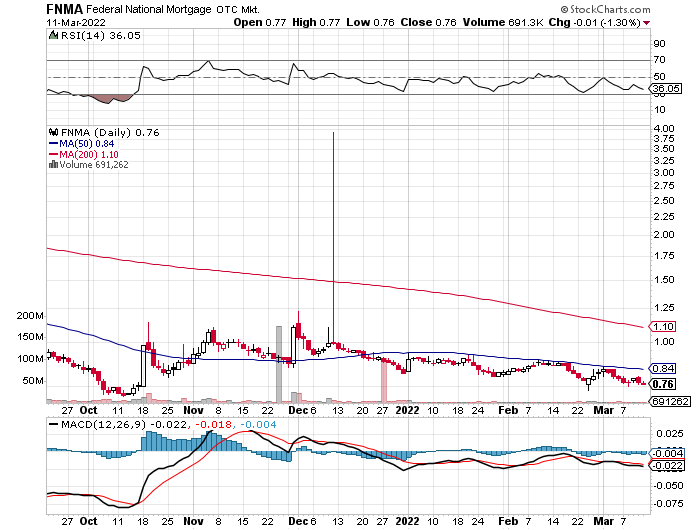This screenshot has width=700, height=530.
Task: Click the 200M volume axis label
Action: pyautogui.click(x=30, y=316)
